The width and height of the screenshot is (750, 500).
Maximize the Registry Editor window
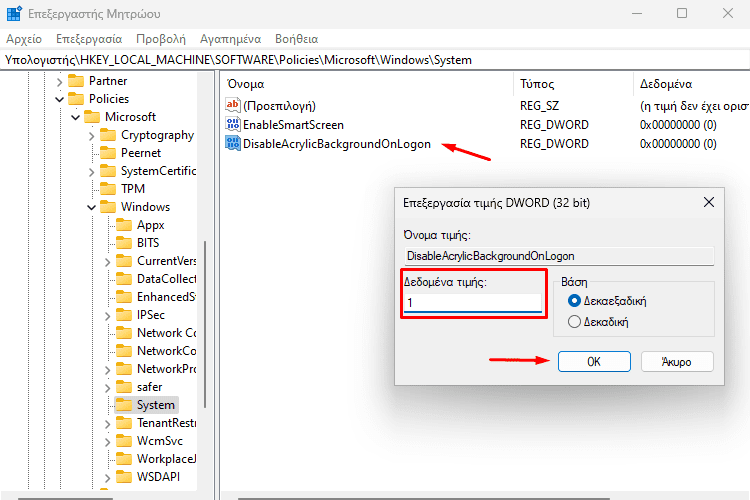point(682,13)
